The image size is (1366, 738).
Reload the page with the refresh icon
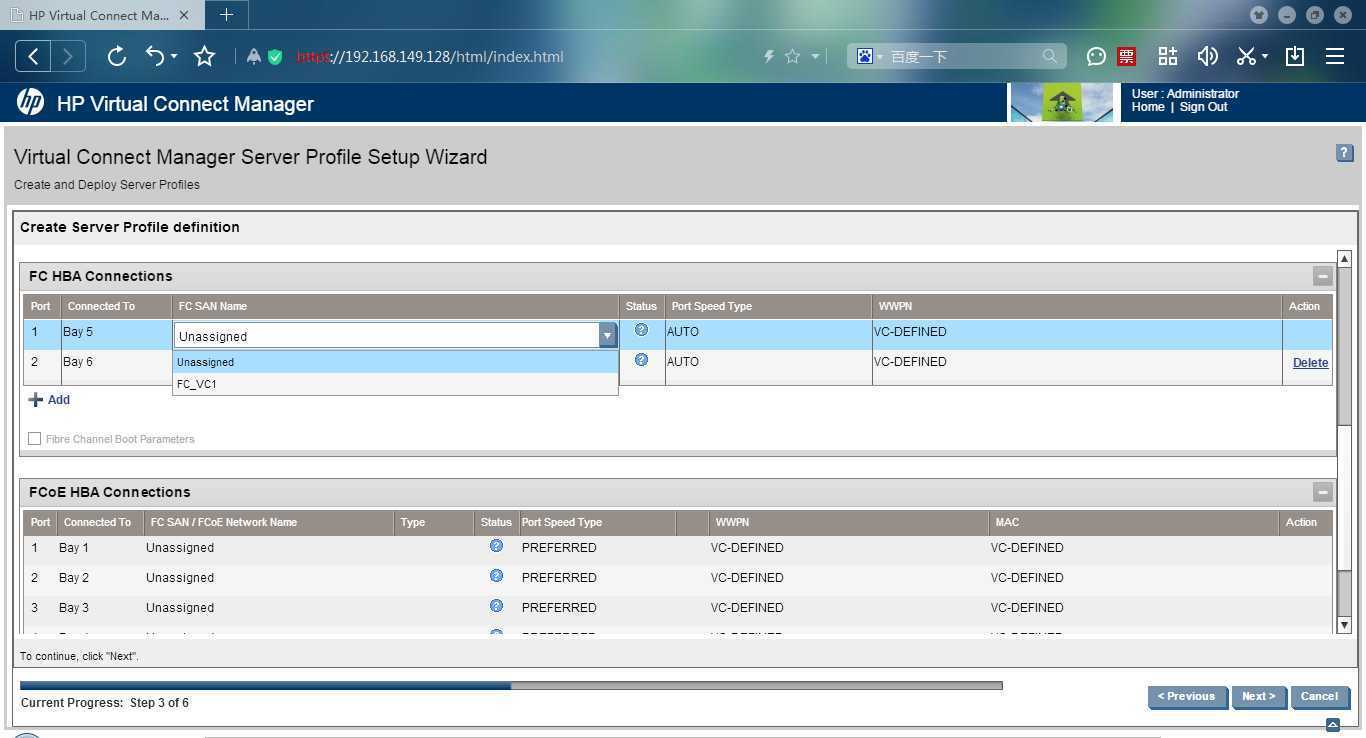pos(117,56)
